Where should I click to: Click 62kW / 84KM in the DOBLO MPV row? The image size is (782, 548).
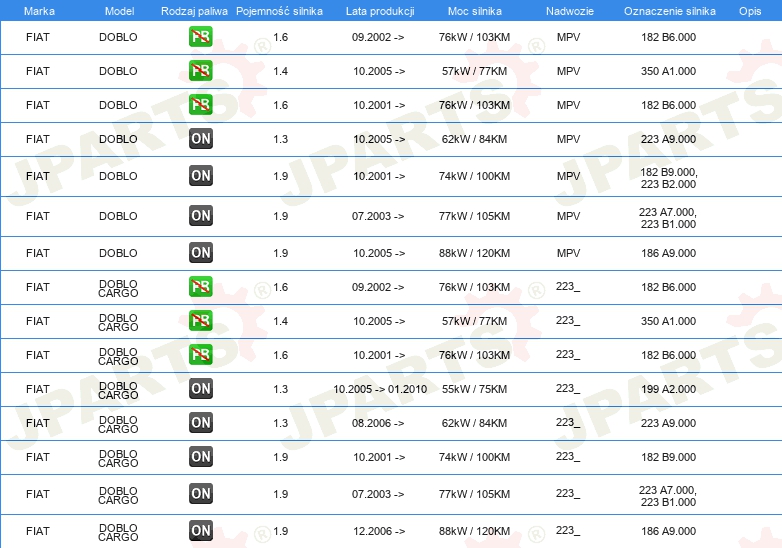[474, 139]
